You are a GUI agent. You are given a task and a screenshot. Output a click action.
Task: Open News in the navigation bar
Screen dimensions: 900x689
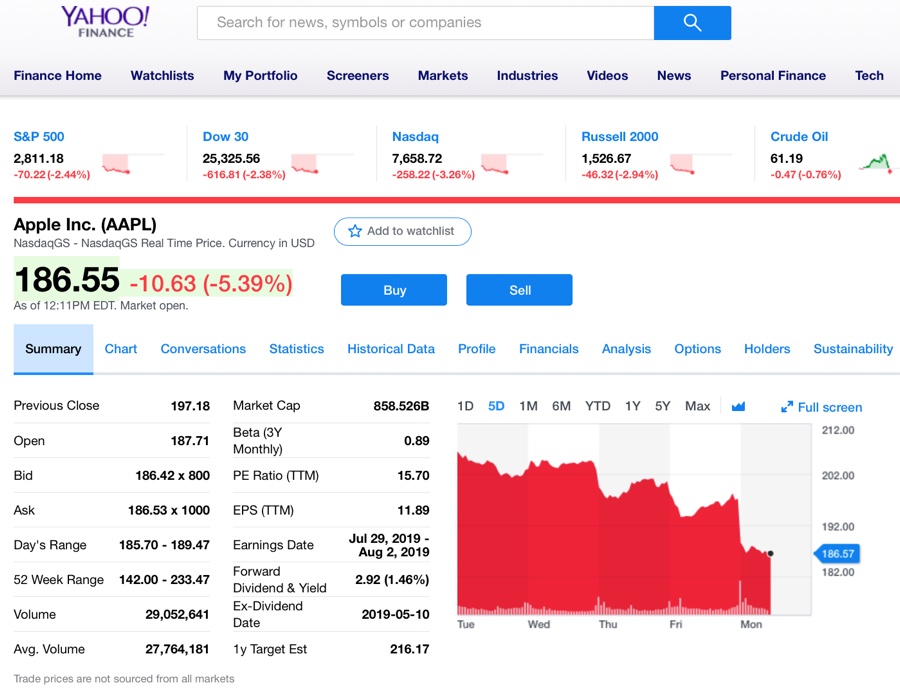[674, 76]
